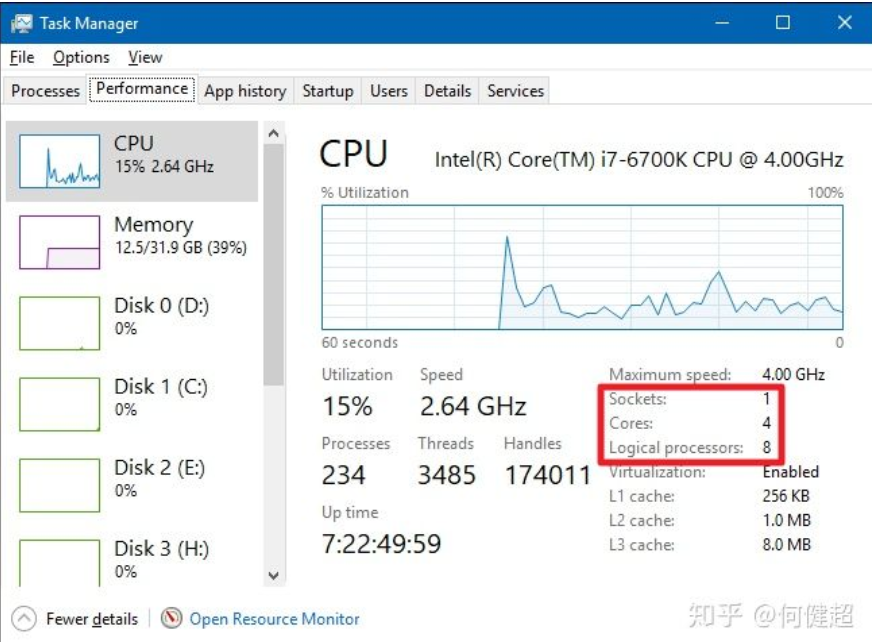The width and height of the screenshot is (872, 642).
Task: Switch to the Processes tab
Action: pos(45,90)
